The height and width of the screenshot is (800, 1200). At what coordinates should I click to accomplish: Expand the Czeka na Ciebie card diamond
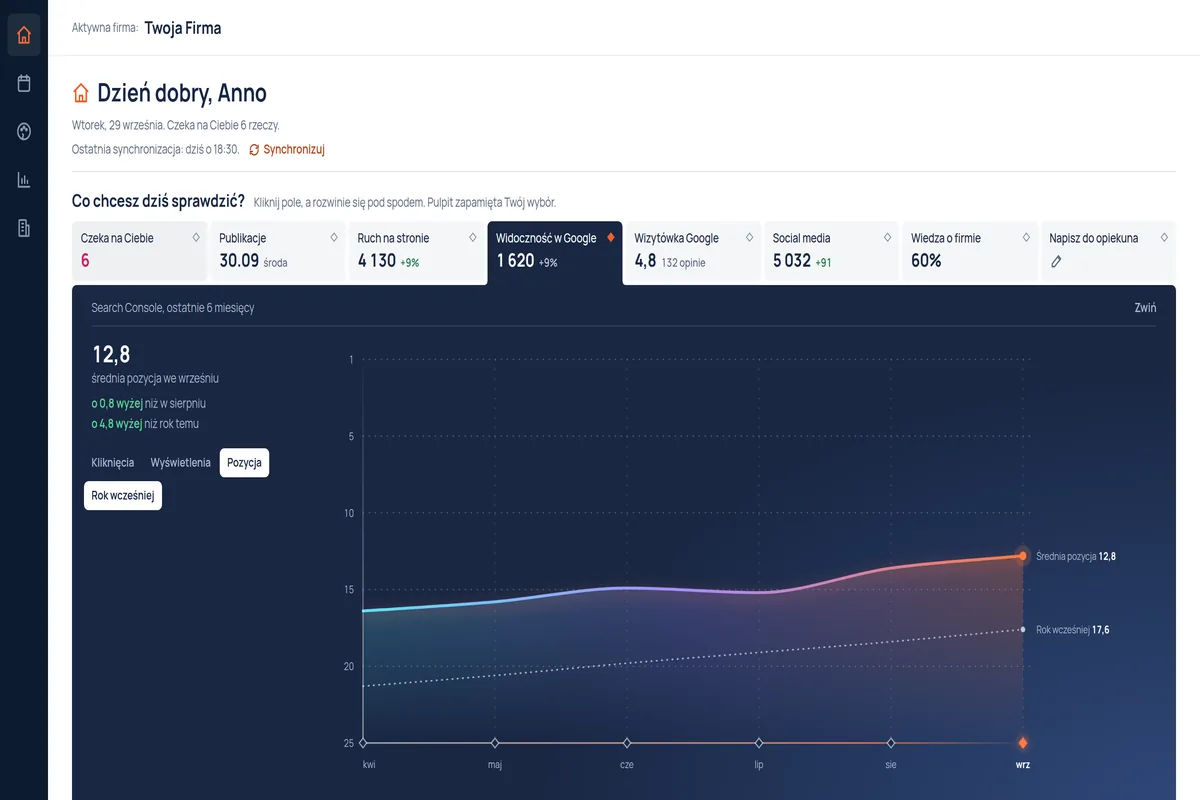196,238
